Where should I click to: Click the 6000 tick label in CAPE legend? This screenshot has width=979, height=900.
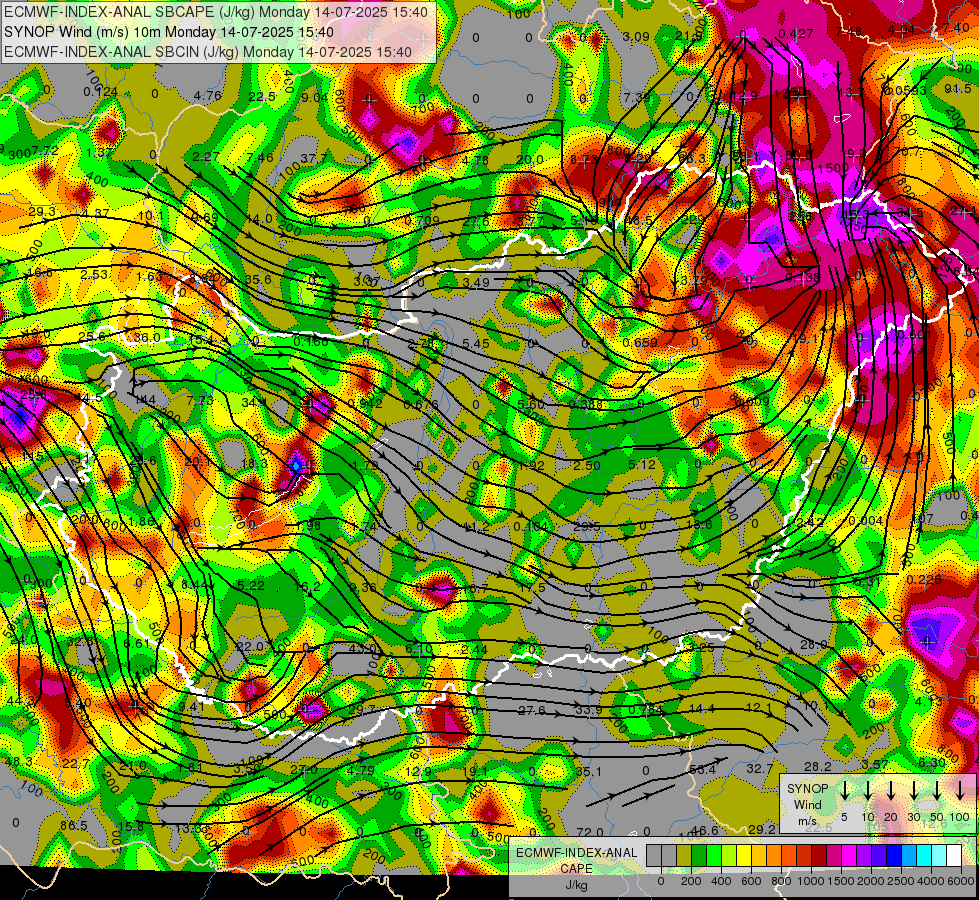pyautogui.click(x=961, y=881)
